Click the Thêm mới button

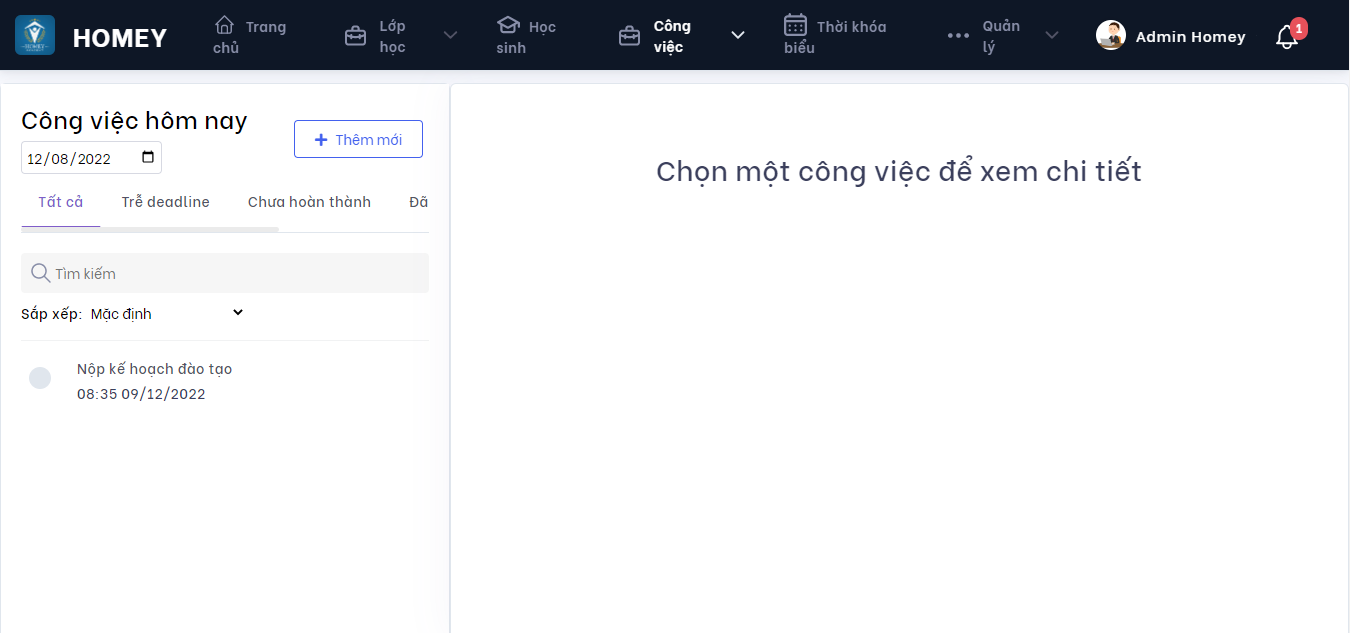[358, 140]
